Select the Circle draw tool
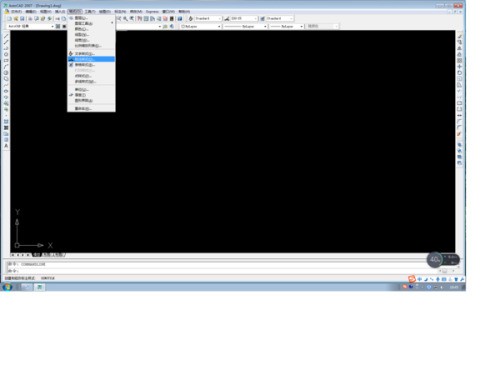This screenshot has height=375, width=500. click(6, 73)
